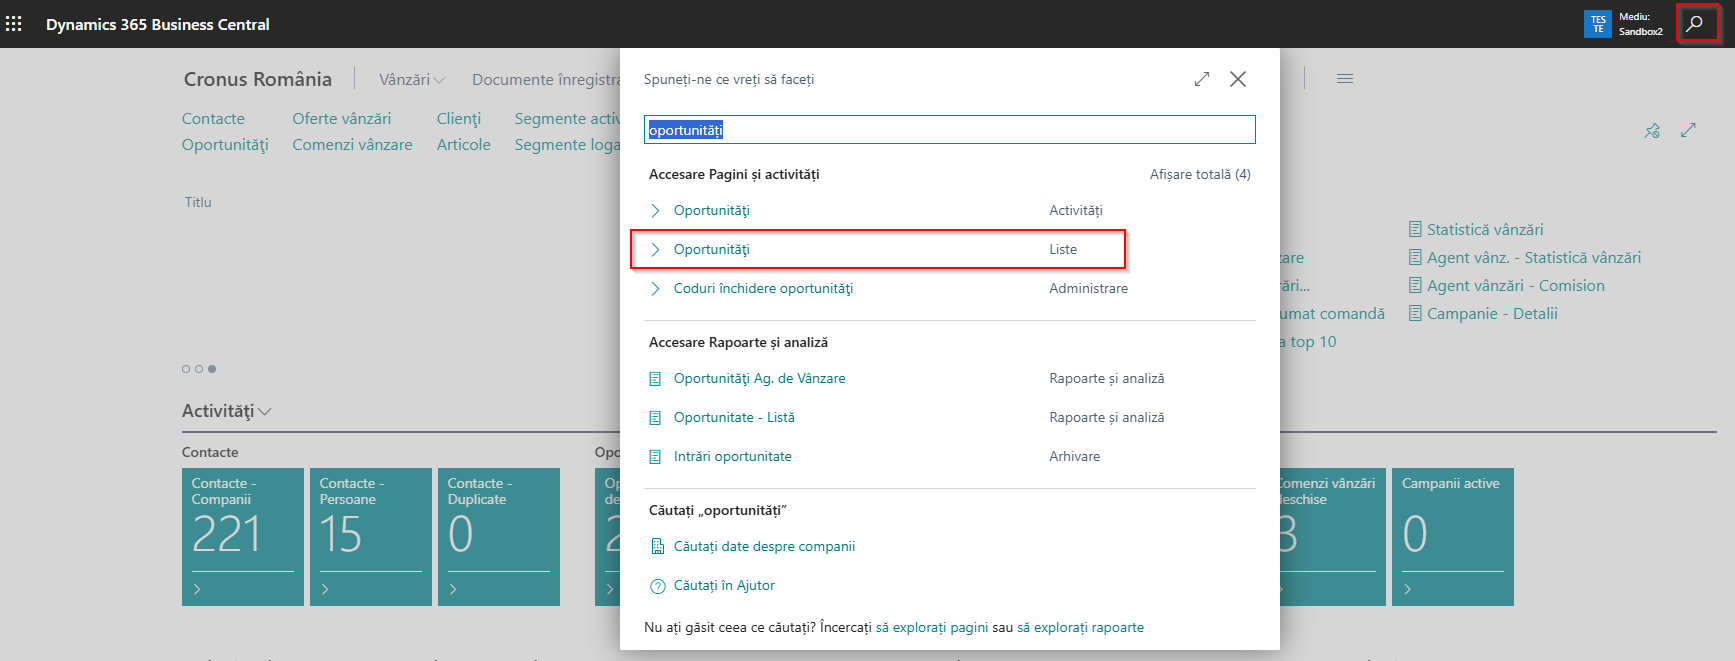Image resolution: width=1735 pixels, height=661 pixels.
Task: Expand the Vânzări dropdown menu
Action: point(411,80)
